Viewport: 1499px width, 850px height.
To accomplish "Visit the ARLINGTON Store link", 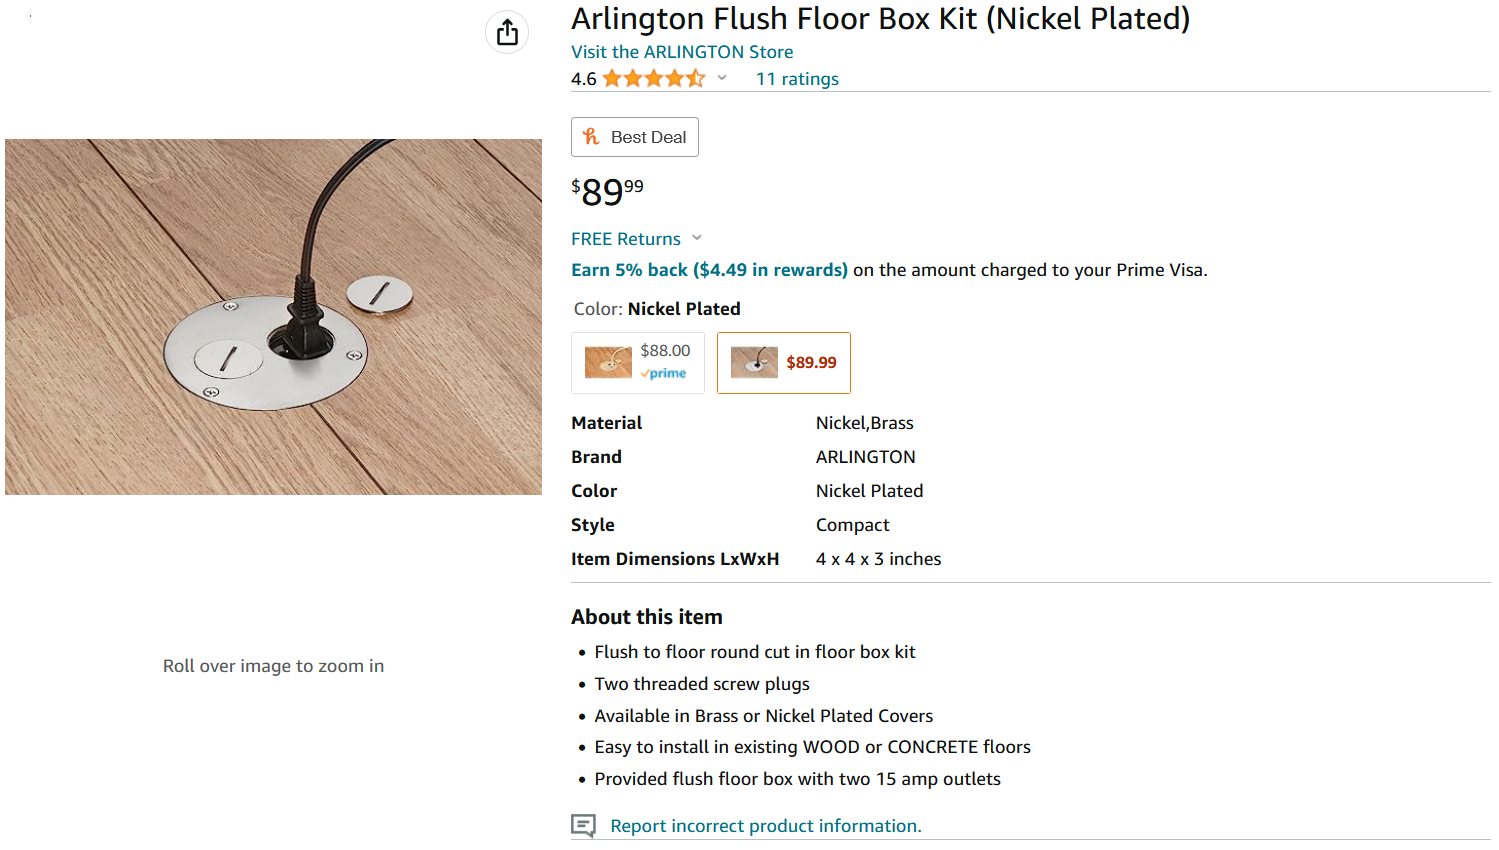I will tap(682, 52).
